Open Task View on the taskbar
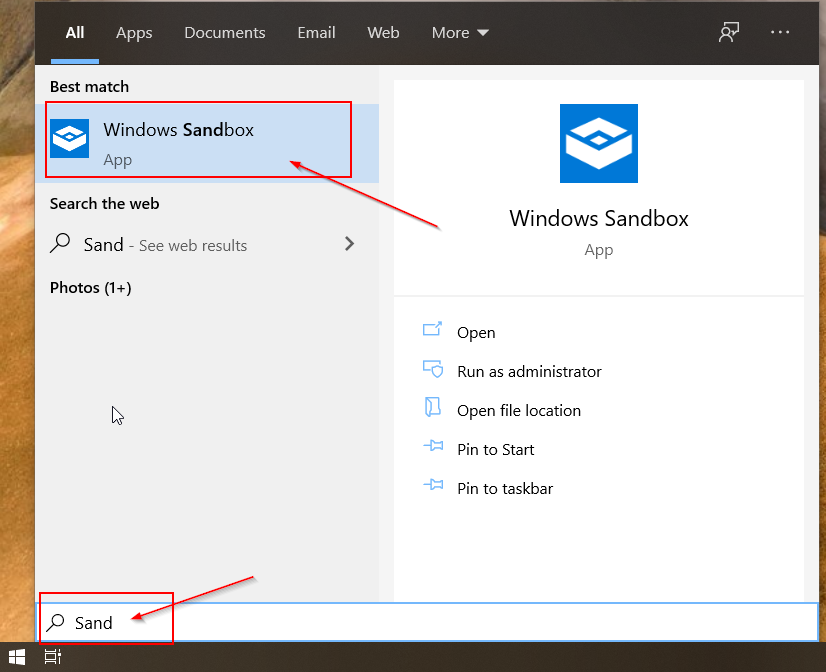 [53, 657]
